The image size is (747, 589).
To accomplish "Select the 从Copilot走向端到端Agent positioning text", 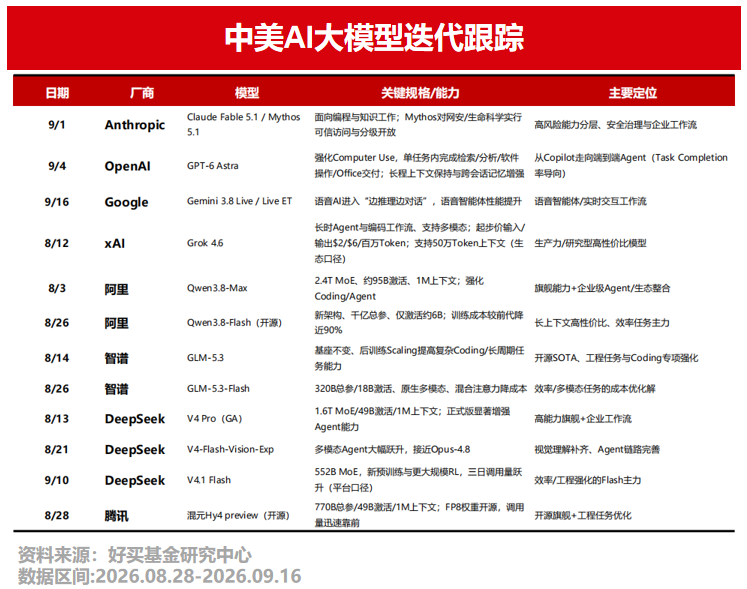I will (x=631, y=165).
